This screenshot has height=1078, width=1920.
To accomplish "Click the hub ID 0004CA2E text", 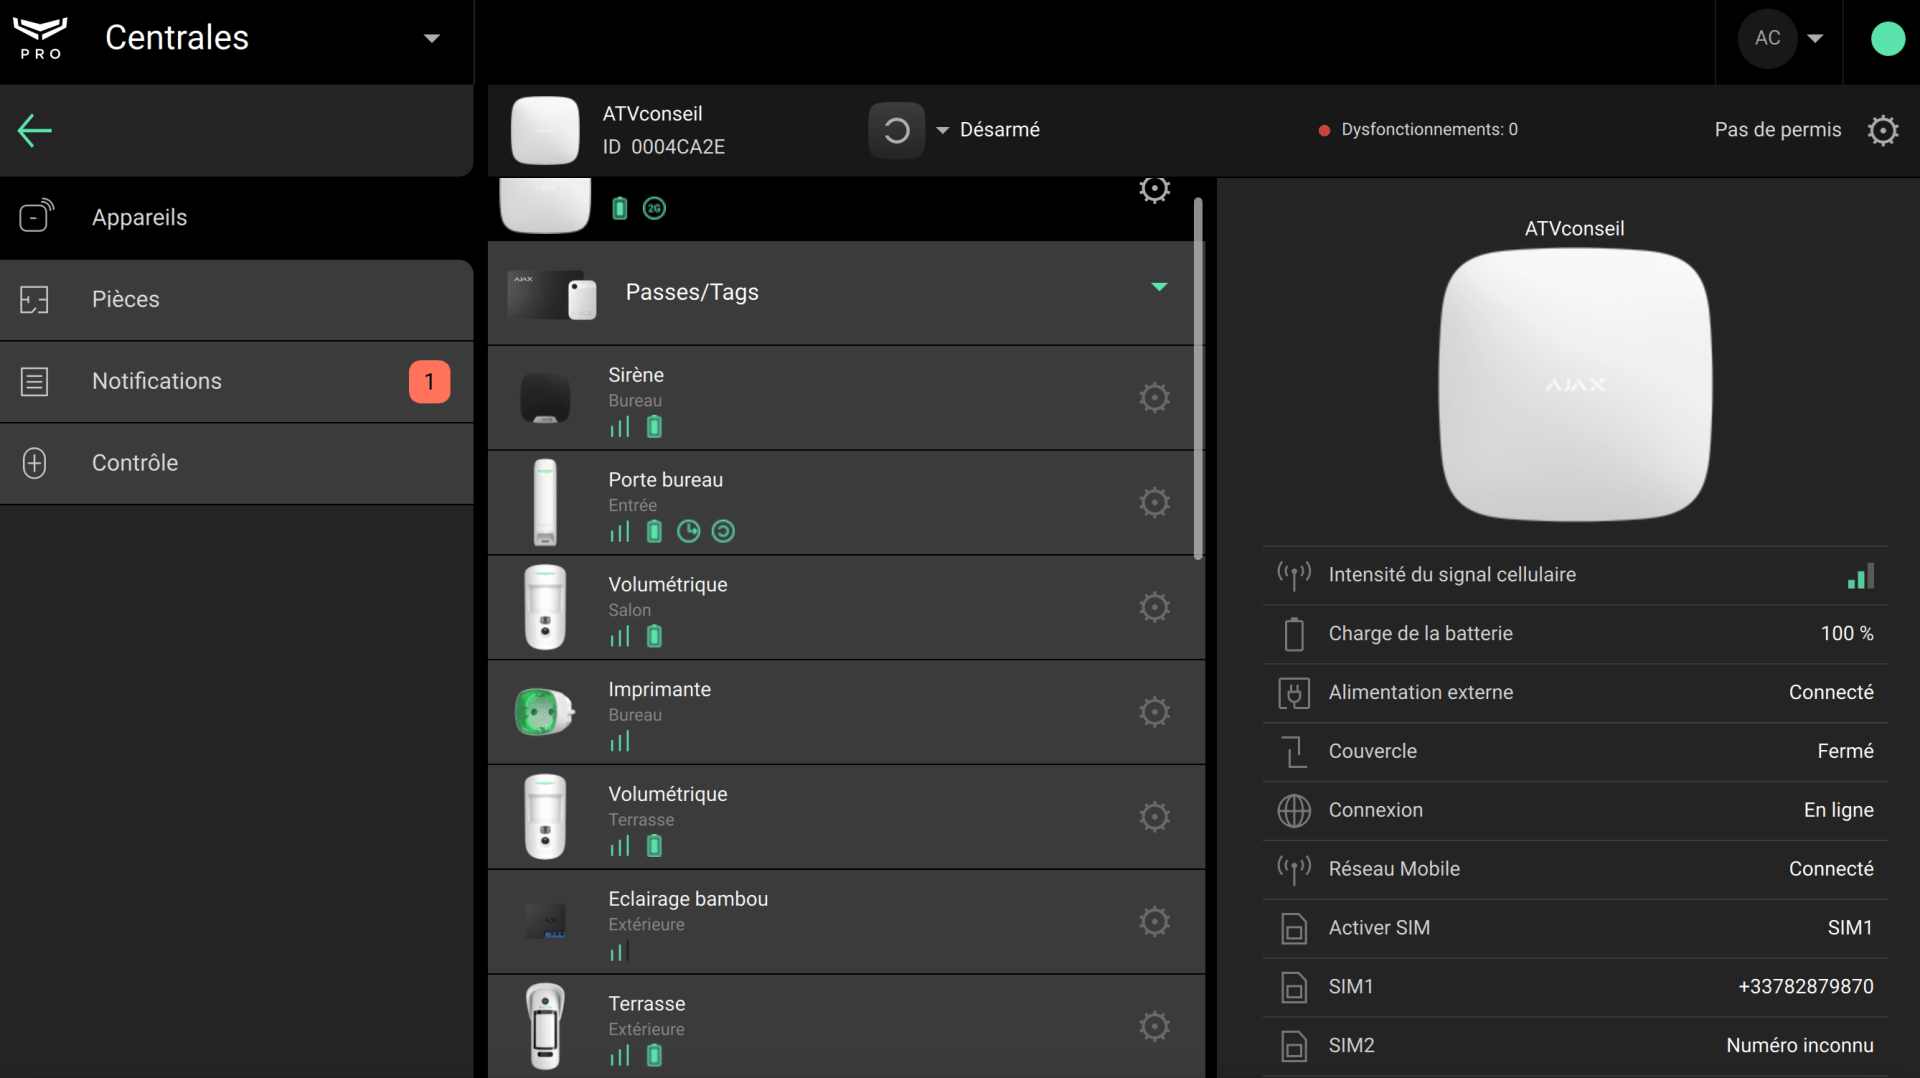I will coord(664,147).
